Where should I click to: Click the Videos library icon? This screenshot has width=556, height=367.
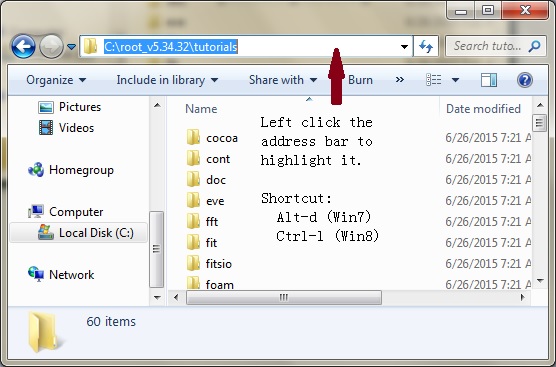click(46, 128)
